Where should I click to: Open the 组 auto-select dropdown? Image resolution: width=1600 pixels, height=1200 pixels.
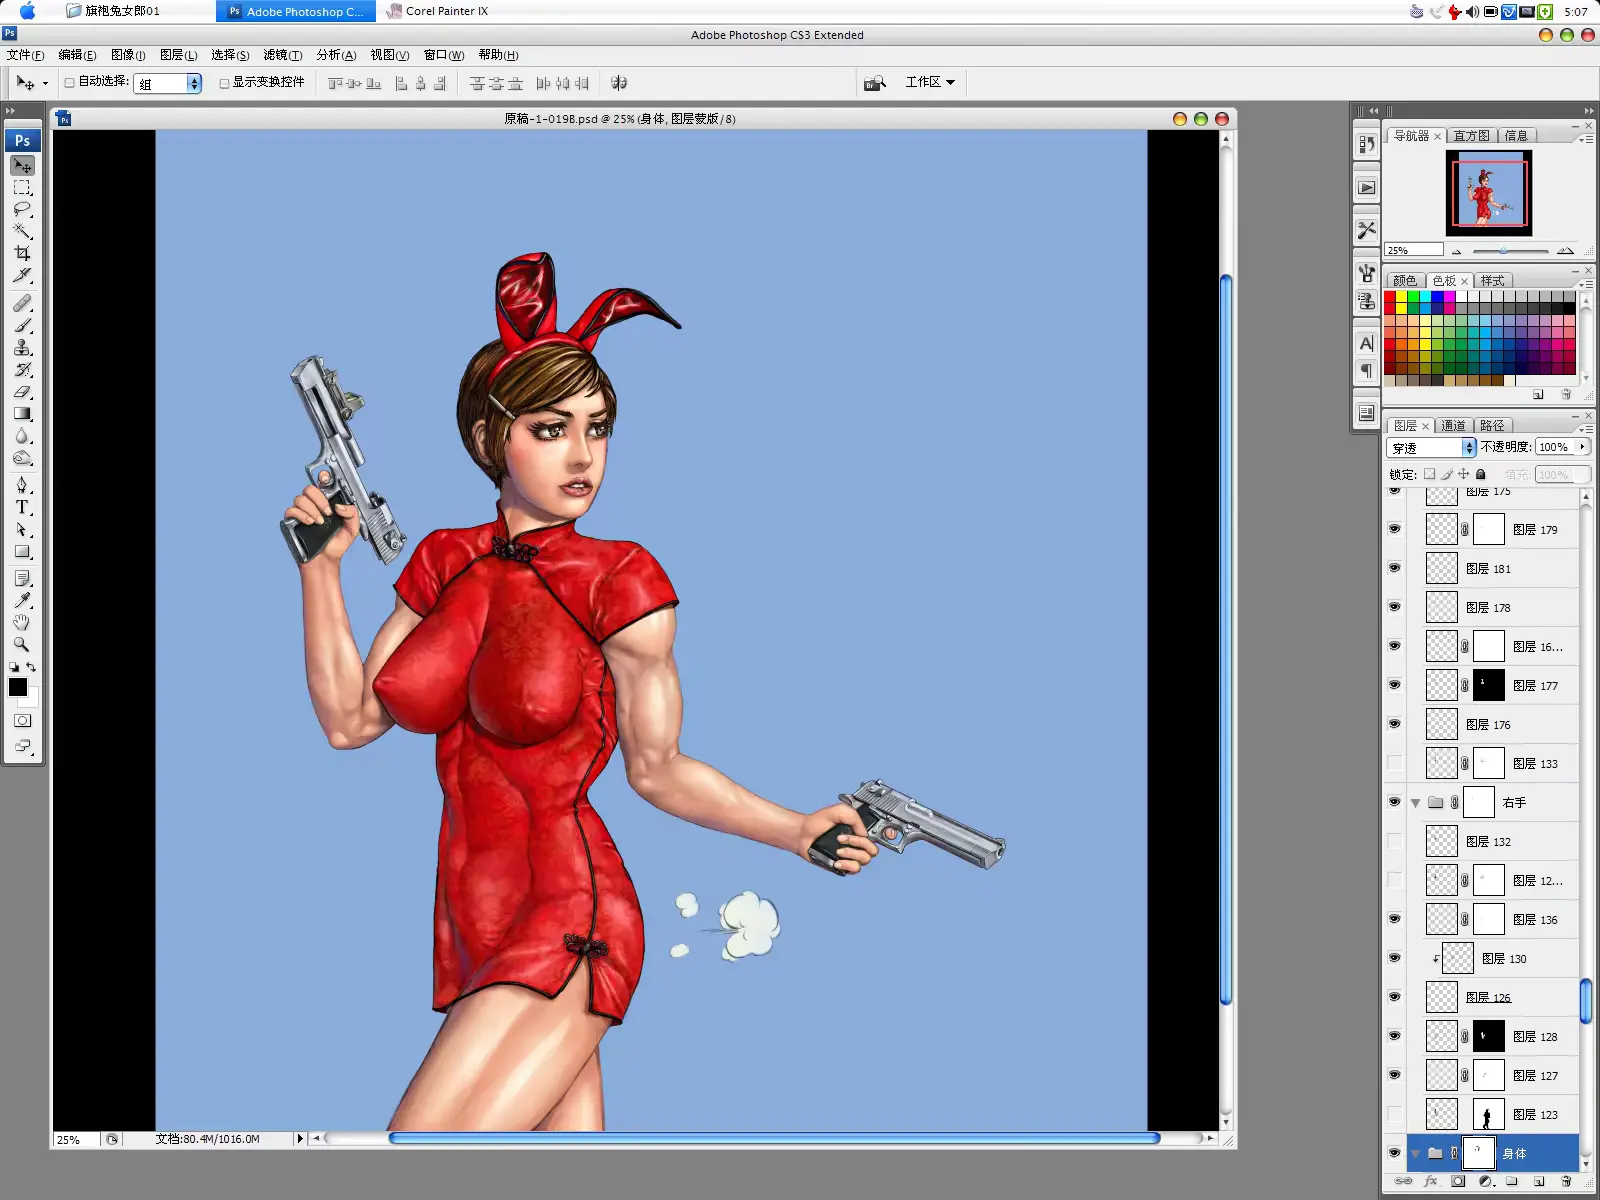point(168,84)
